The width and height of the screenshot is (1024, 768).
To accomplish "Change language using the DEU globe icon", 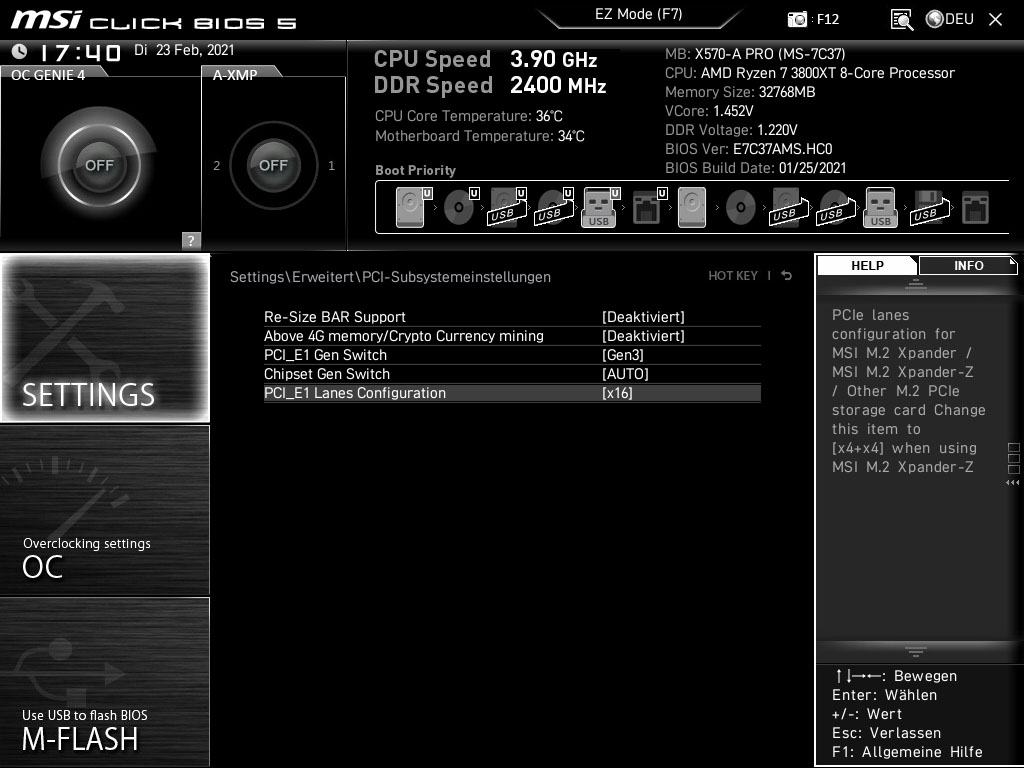I will tap(935, 19).
